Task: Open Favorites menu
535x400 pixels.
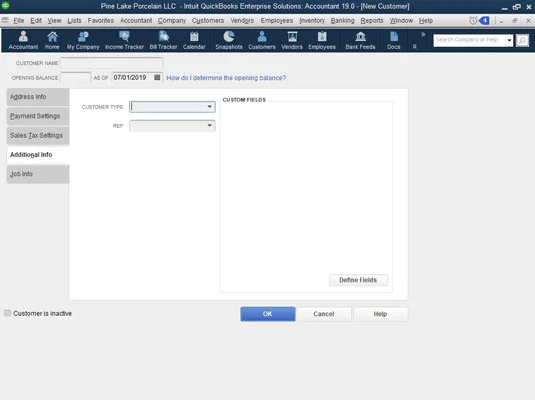Action: point(101,20)
